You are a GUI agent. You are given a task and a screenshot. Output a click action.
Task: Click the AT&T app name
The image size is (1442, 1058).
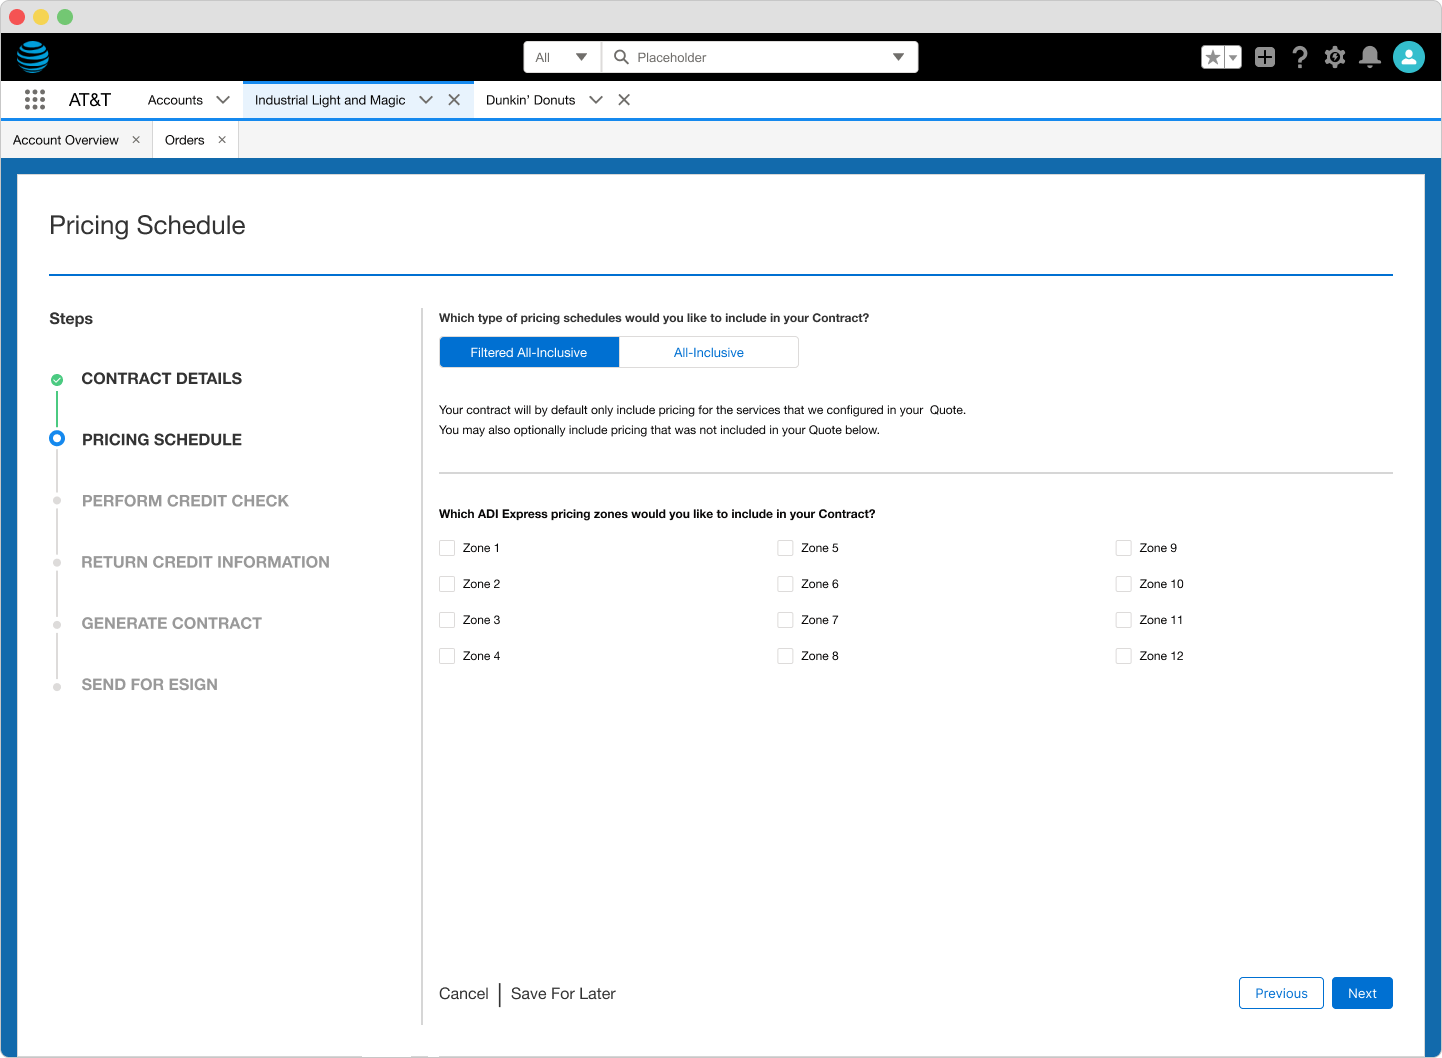90,100
